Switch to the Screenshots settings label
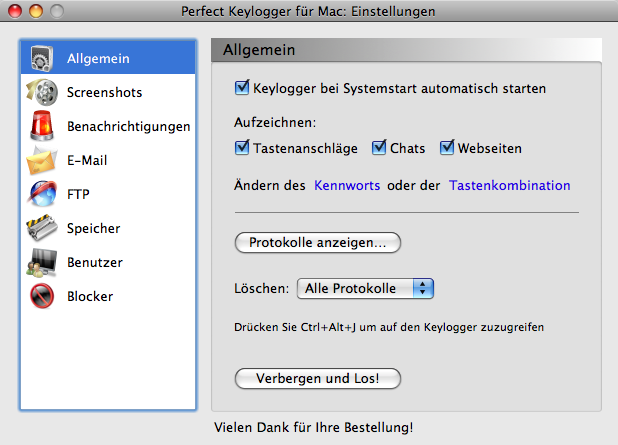This screenshot has width=618, height=445. [x=104, y=92]
